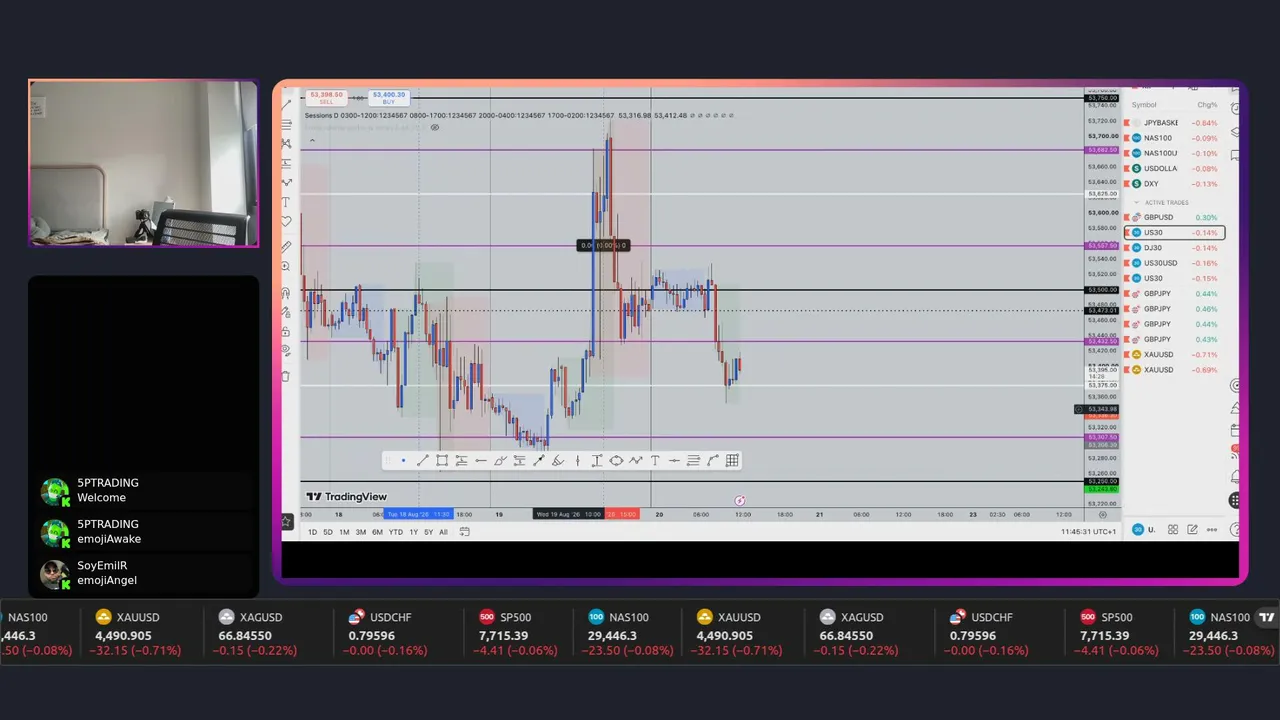
Task: Click the 53,500.00 black price label
Action: [1102, 290]
